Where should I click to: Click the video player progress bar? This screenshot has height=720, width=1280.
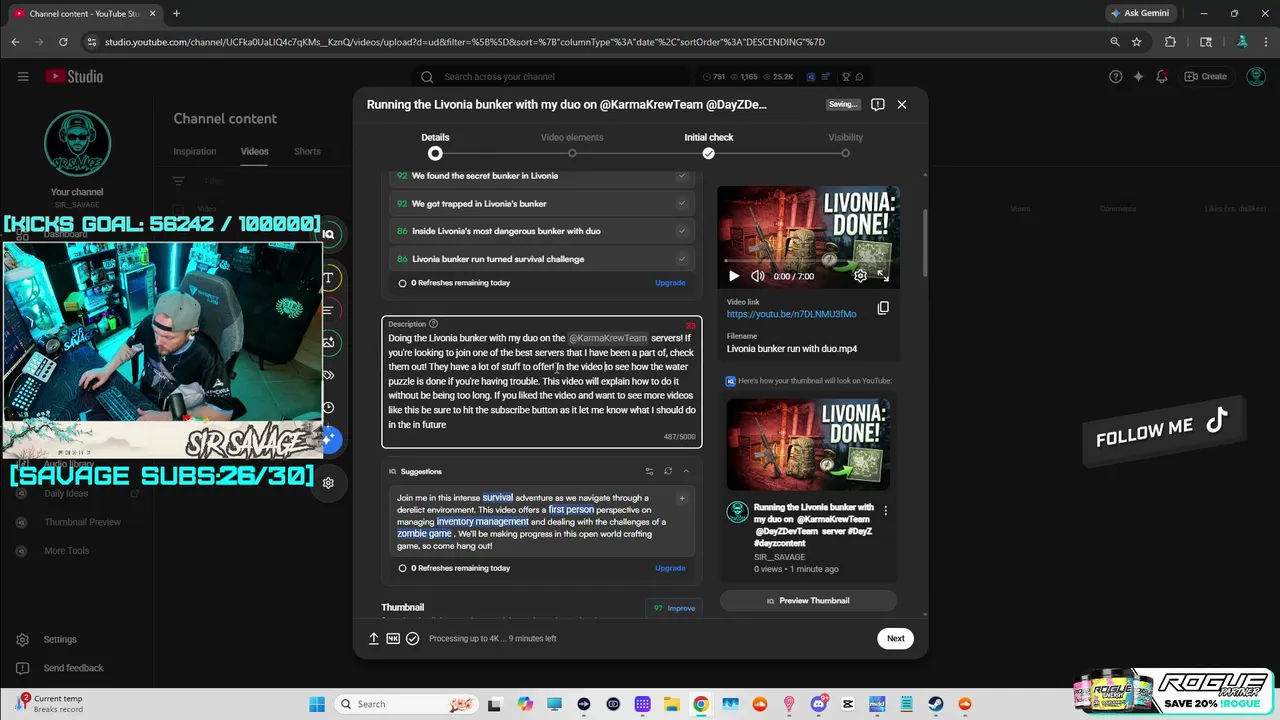click(x=808, y=262)
